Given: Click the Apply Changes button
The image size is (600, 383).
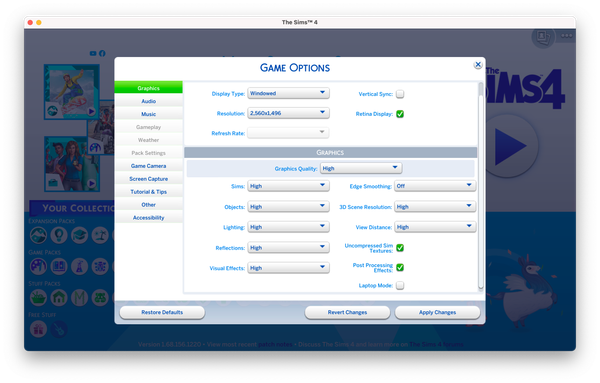Looking at the screenshot, I should 437,312.
